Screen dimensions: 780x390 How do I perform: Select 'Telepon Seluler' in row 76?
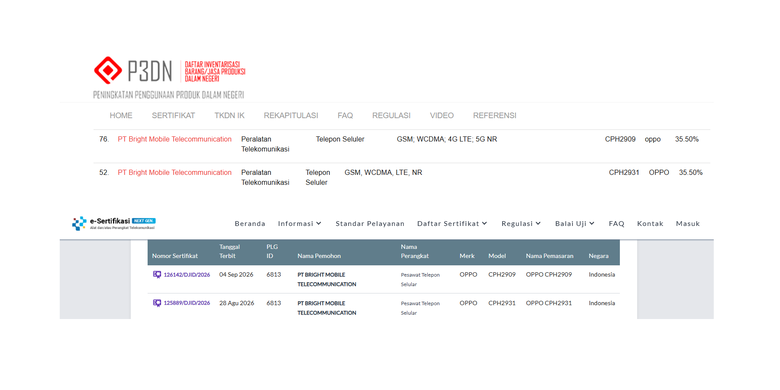[340, 139]
